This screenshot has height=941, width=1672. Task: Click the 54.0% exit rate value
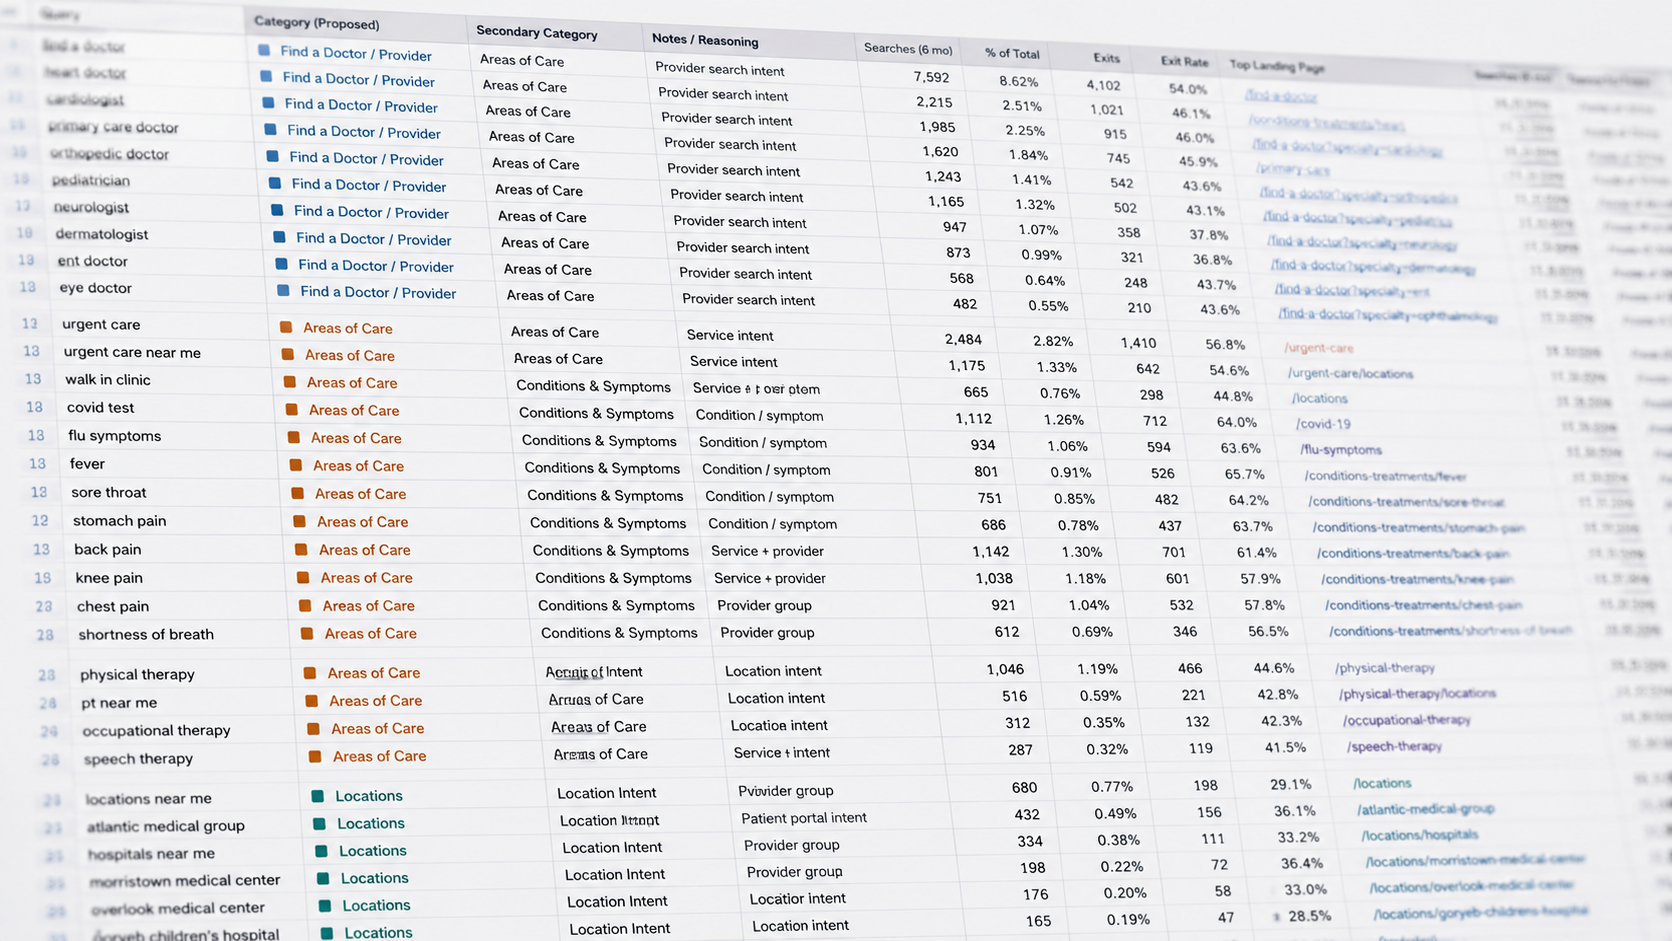pos(1188,89)
